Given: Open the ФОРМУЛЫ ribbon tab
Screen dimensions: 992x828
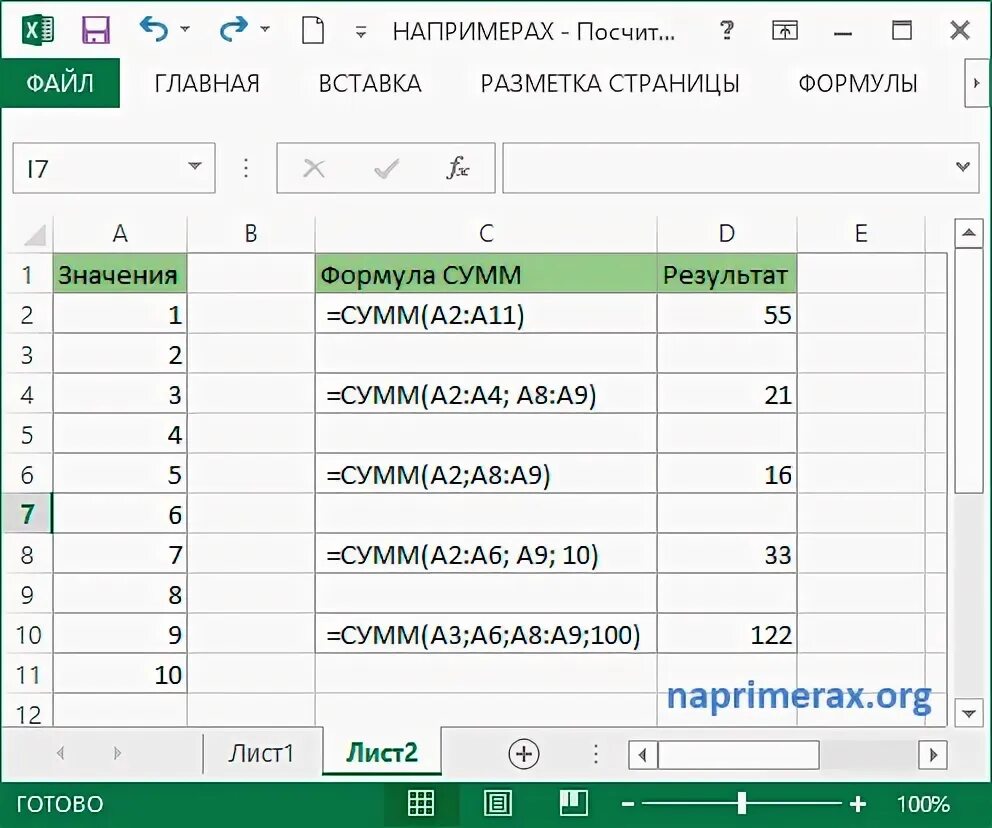Looking at the screenshot, I should (x=858, y=83).
